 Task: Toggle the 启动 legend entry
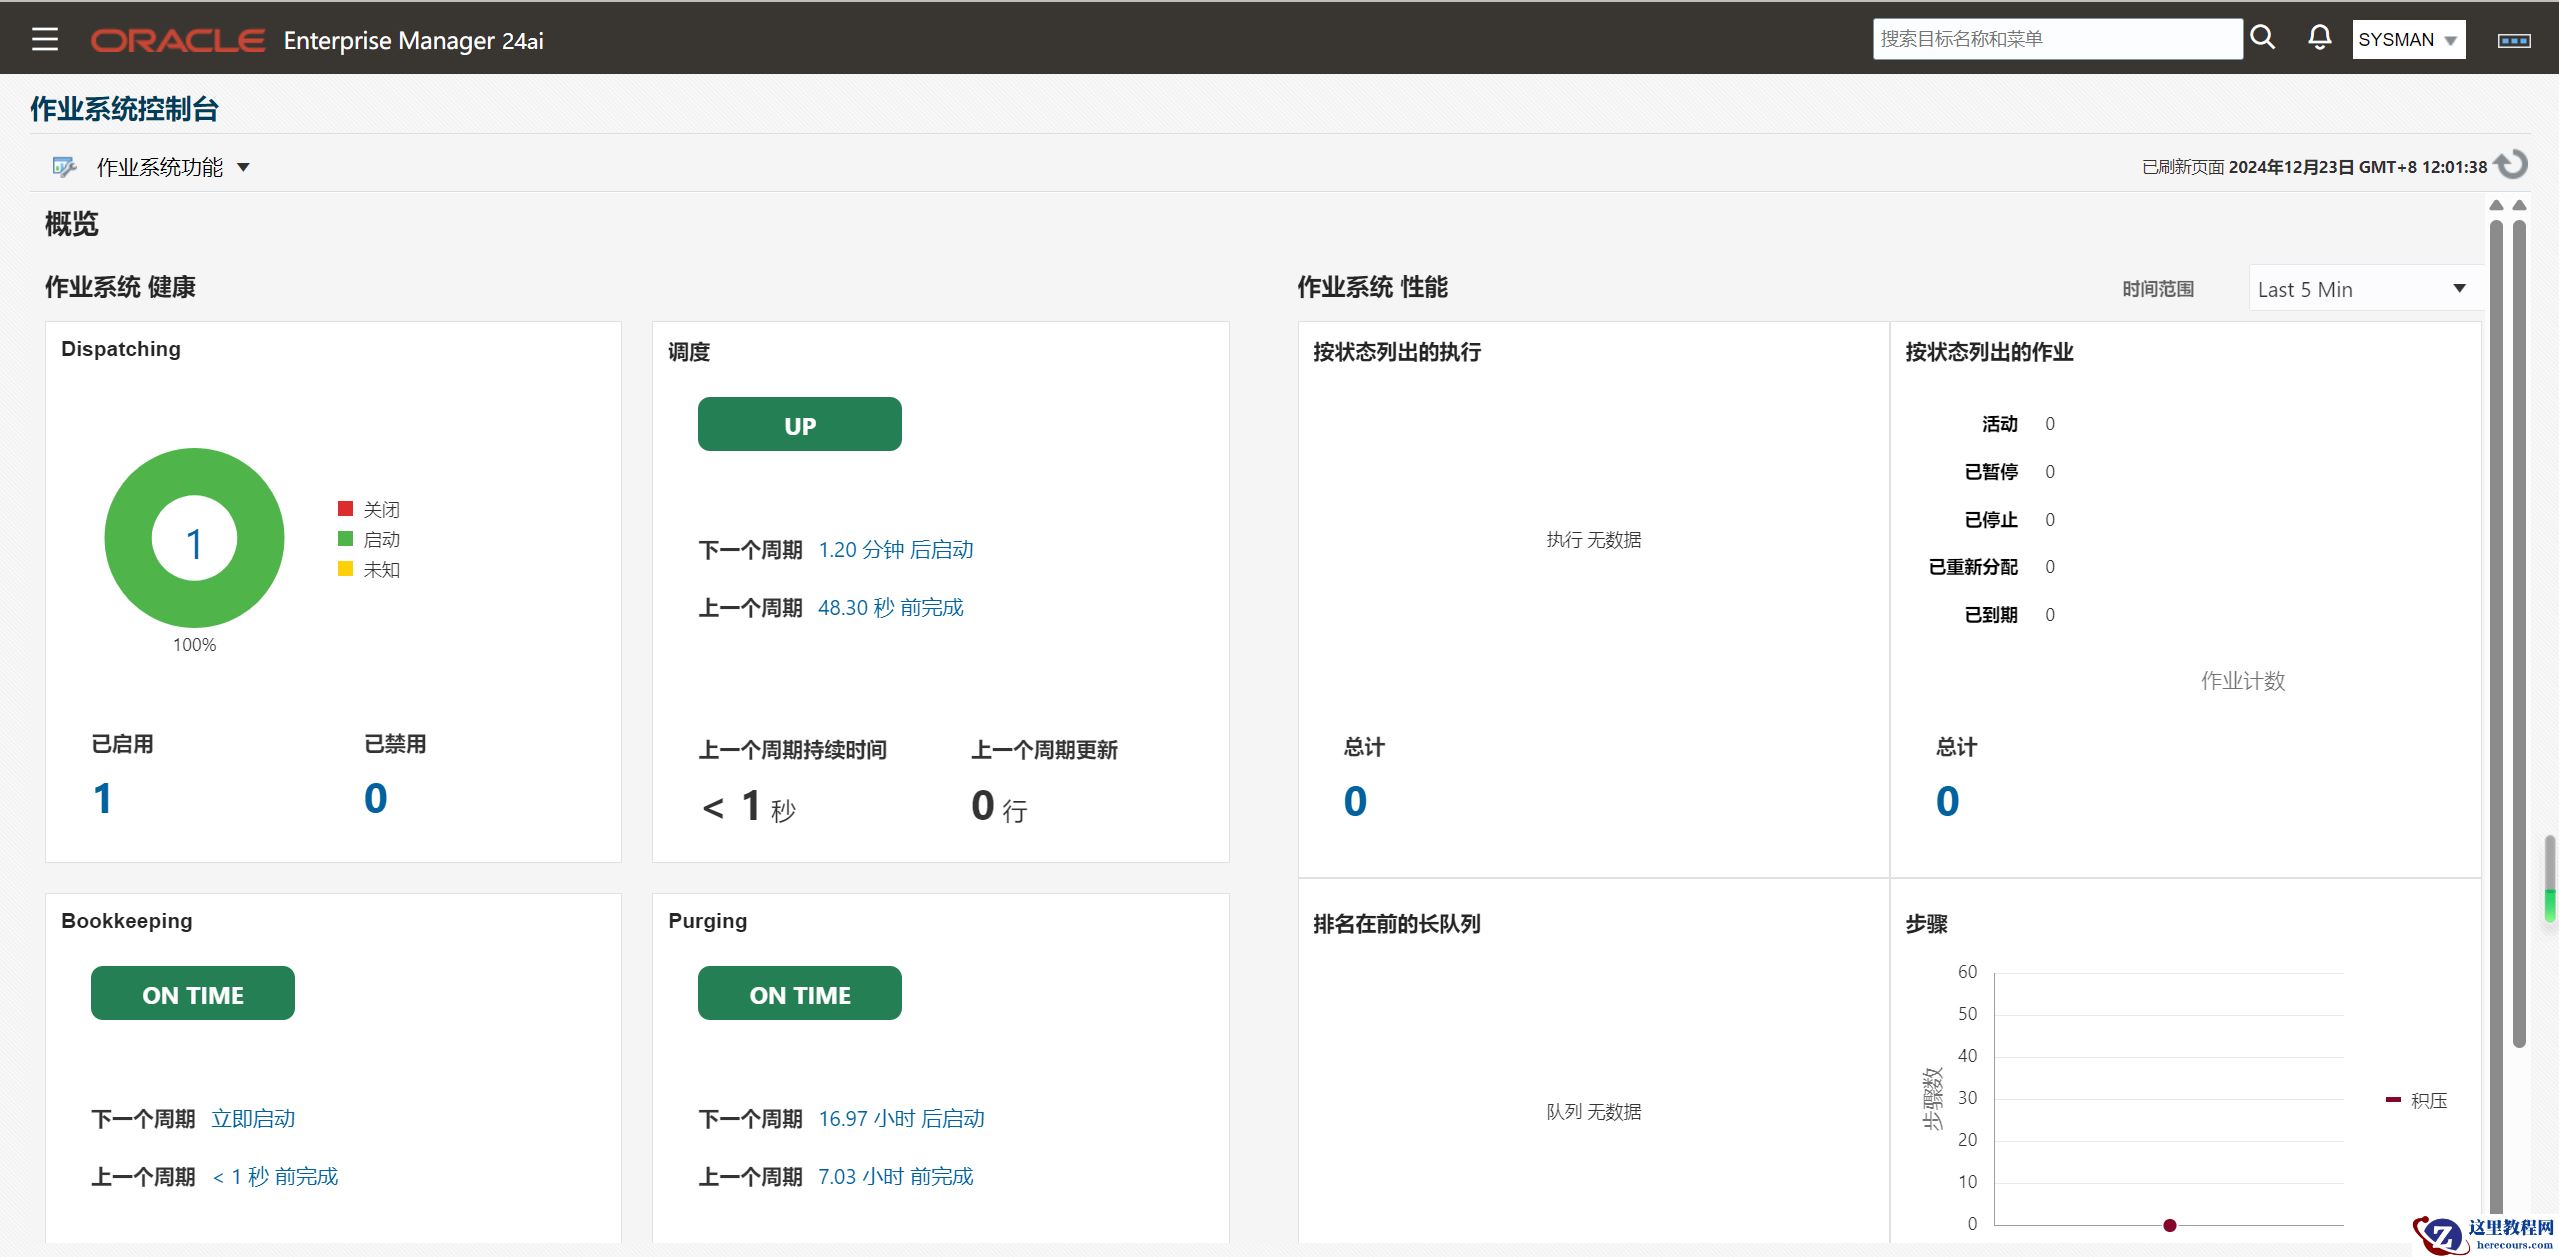click(369, 539)
